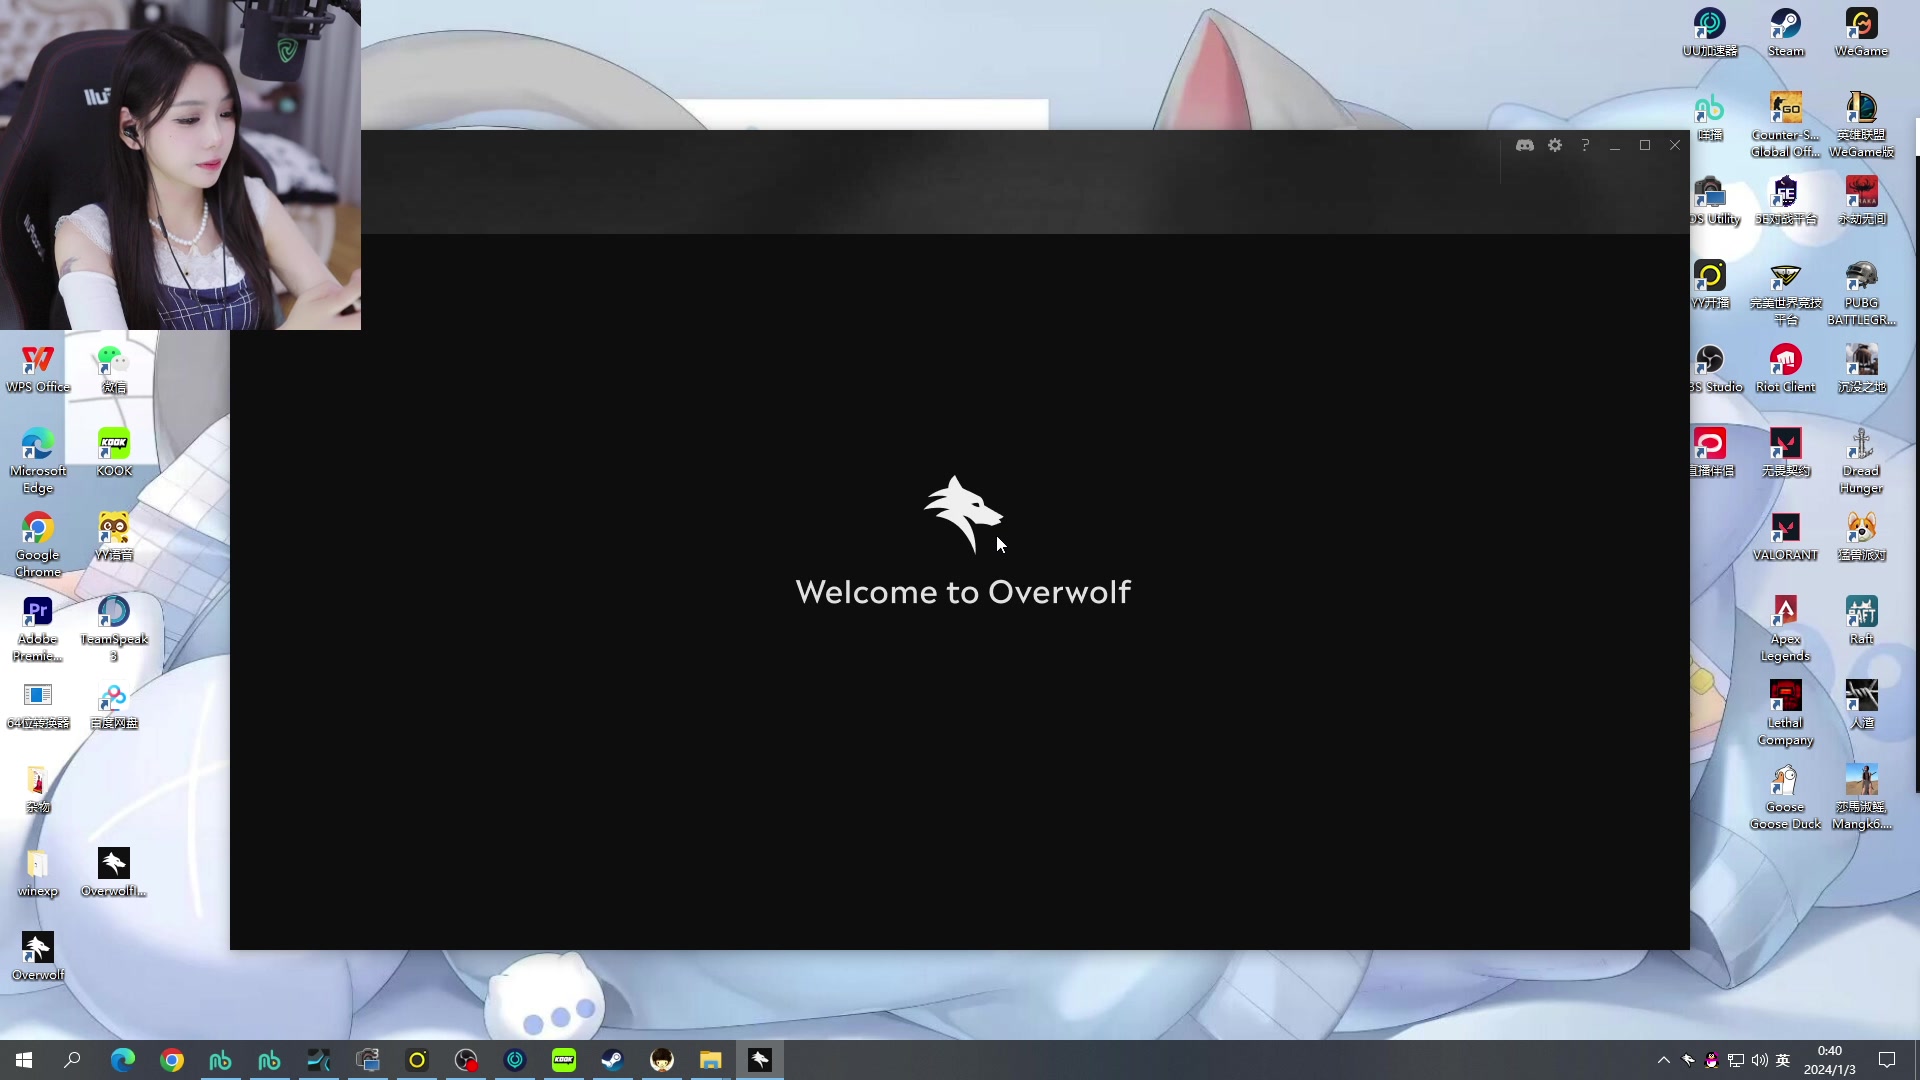
Task: Select WPS Office desktop shortcut
Action: click(x=38, y=368)
